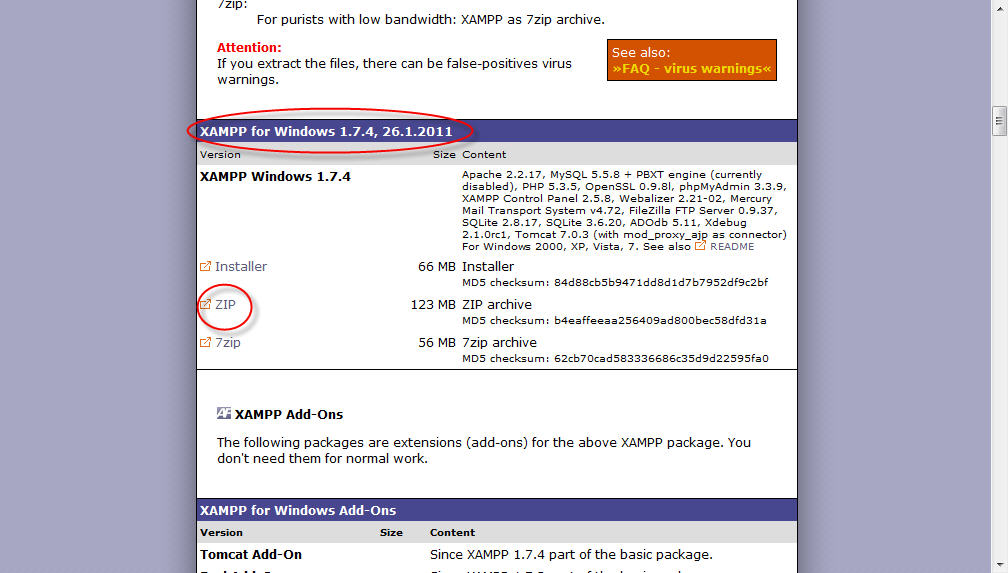Click the external-link icon beside Installer
The height and width of the screenshot is (573, 1008).
pyautogui.click(x=206, y=267)
